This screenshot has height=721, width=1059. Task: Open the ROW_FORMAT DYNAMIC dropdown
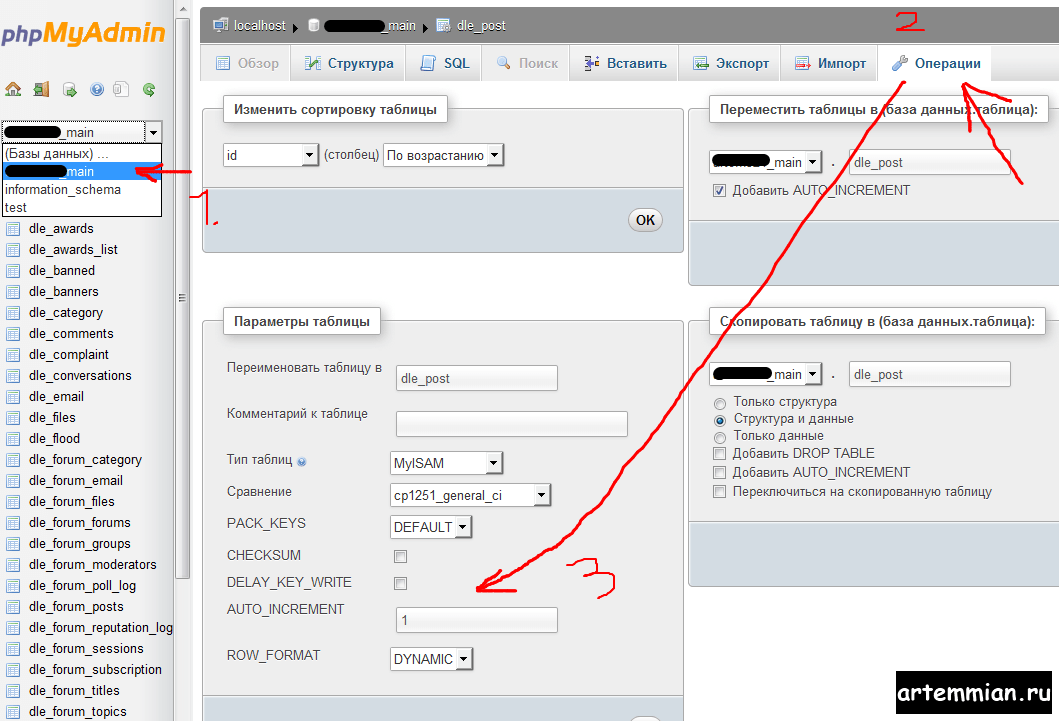pyautogui.click(x=431, y=660)
